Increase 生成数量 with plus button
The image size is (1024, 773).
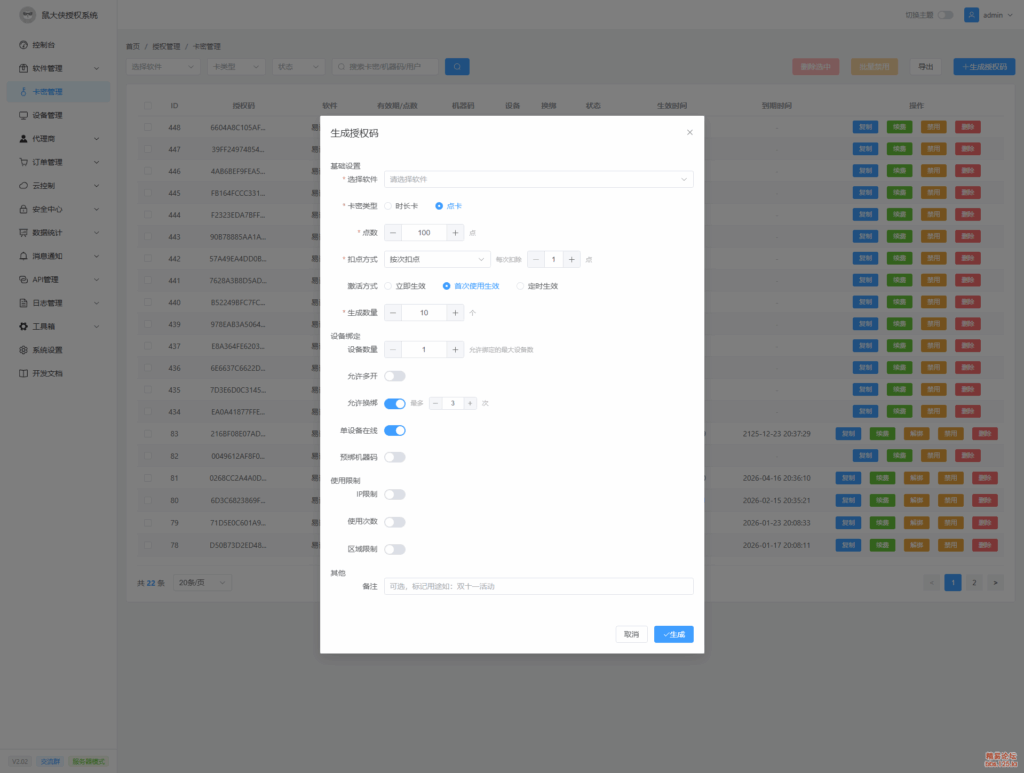(456, 313)
